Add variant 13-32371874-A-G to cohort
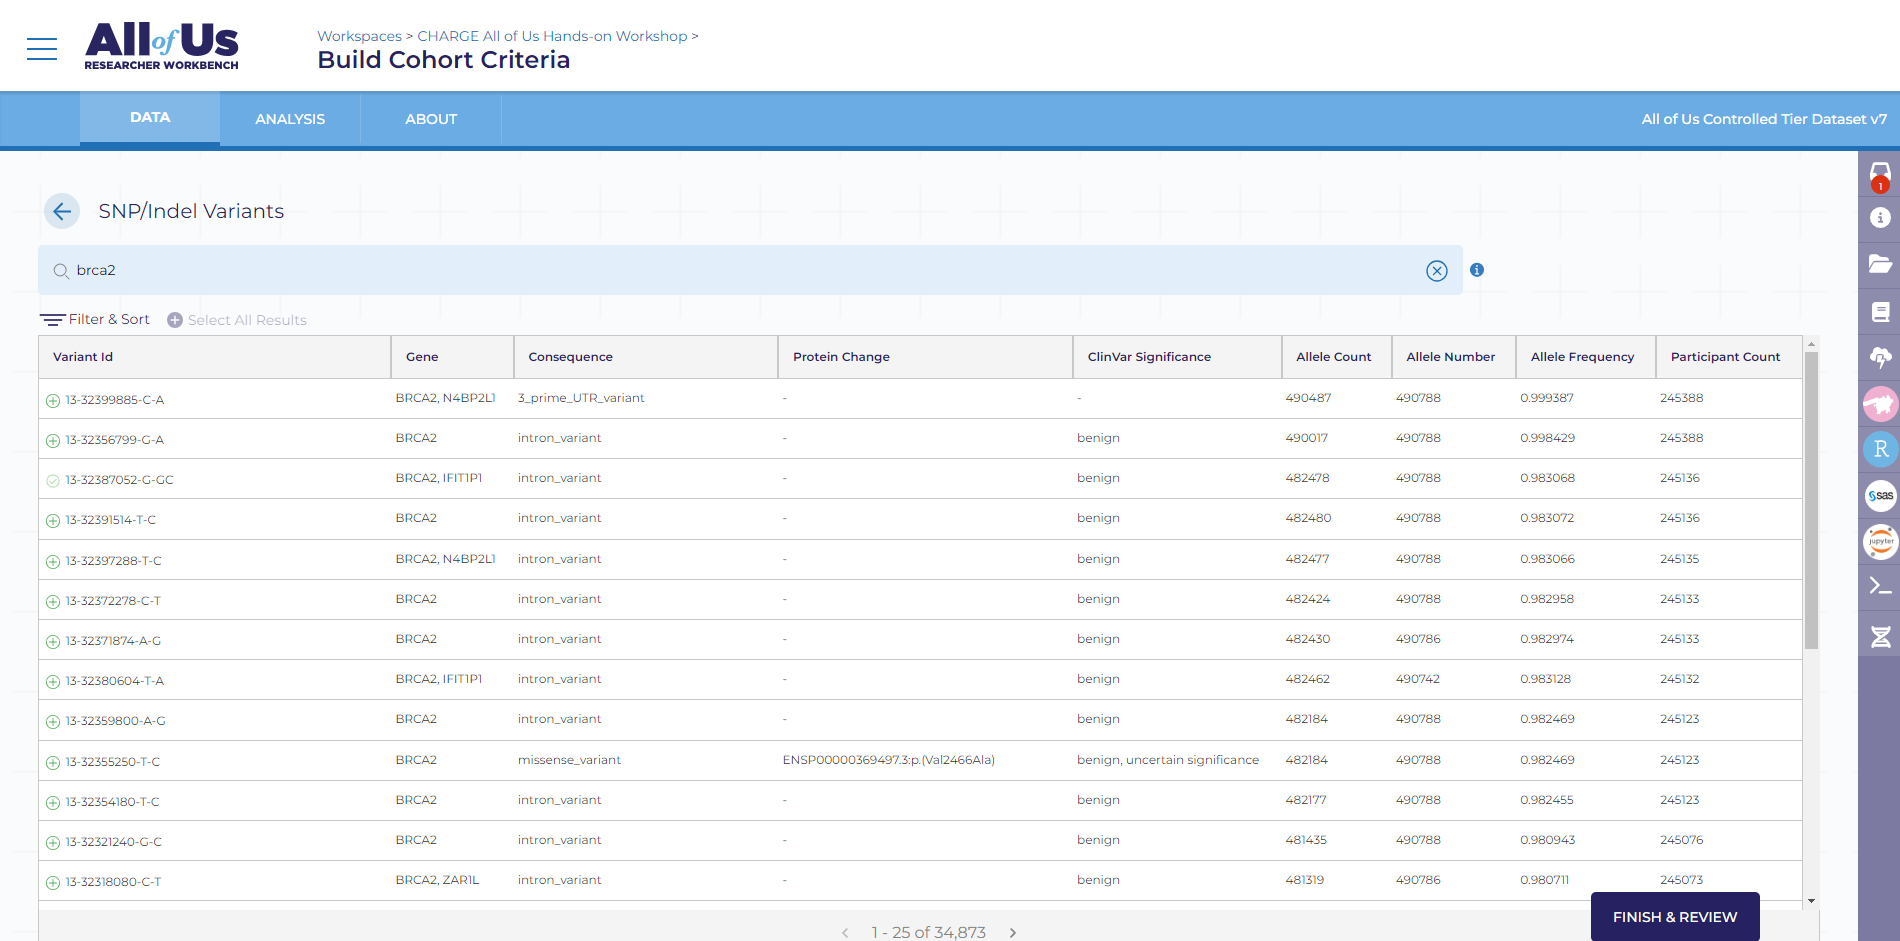 click(53, 641)
